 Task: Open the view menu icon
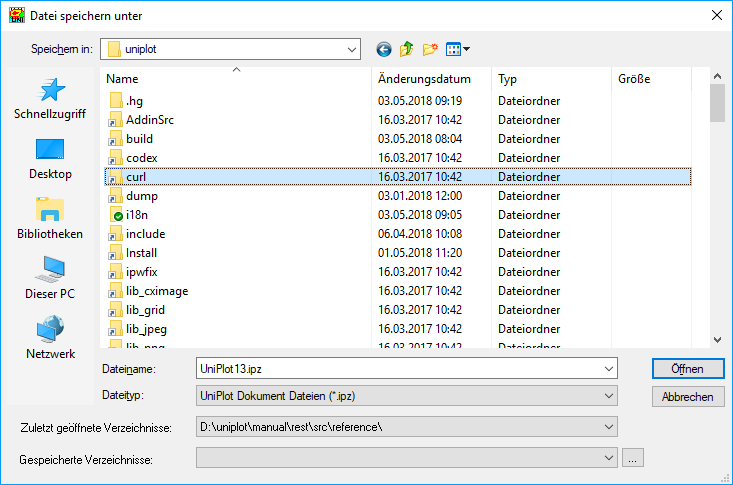click(x=458, y=49)
